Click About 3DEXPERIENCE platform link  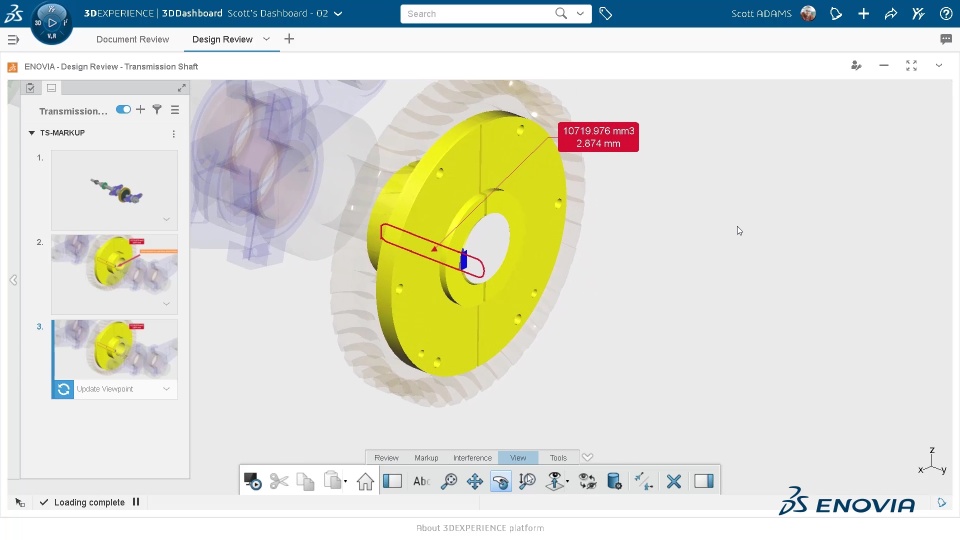[480, 528]
